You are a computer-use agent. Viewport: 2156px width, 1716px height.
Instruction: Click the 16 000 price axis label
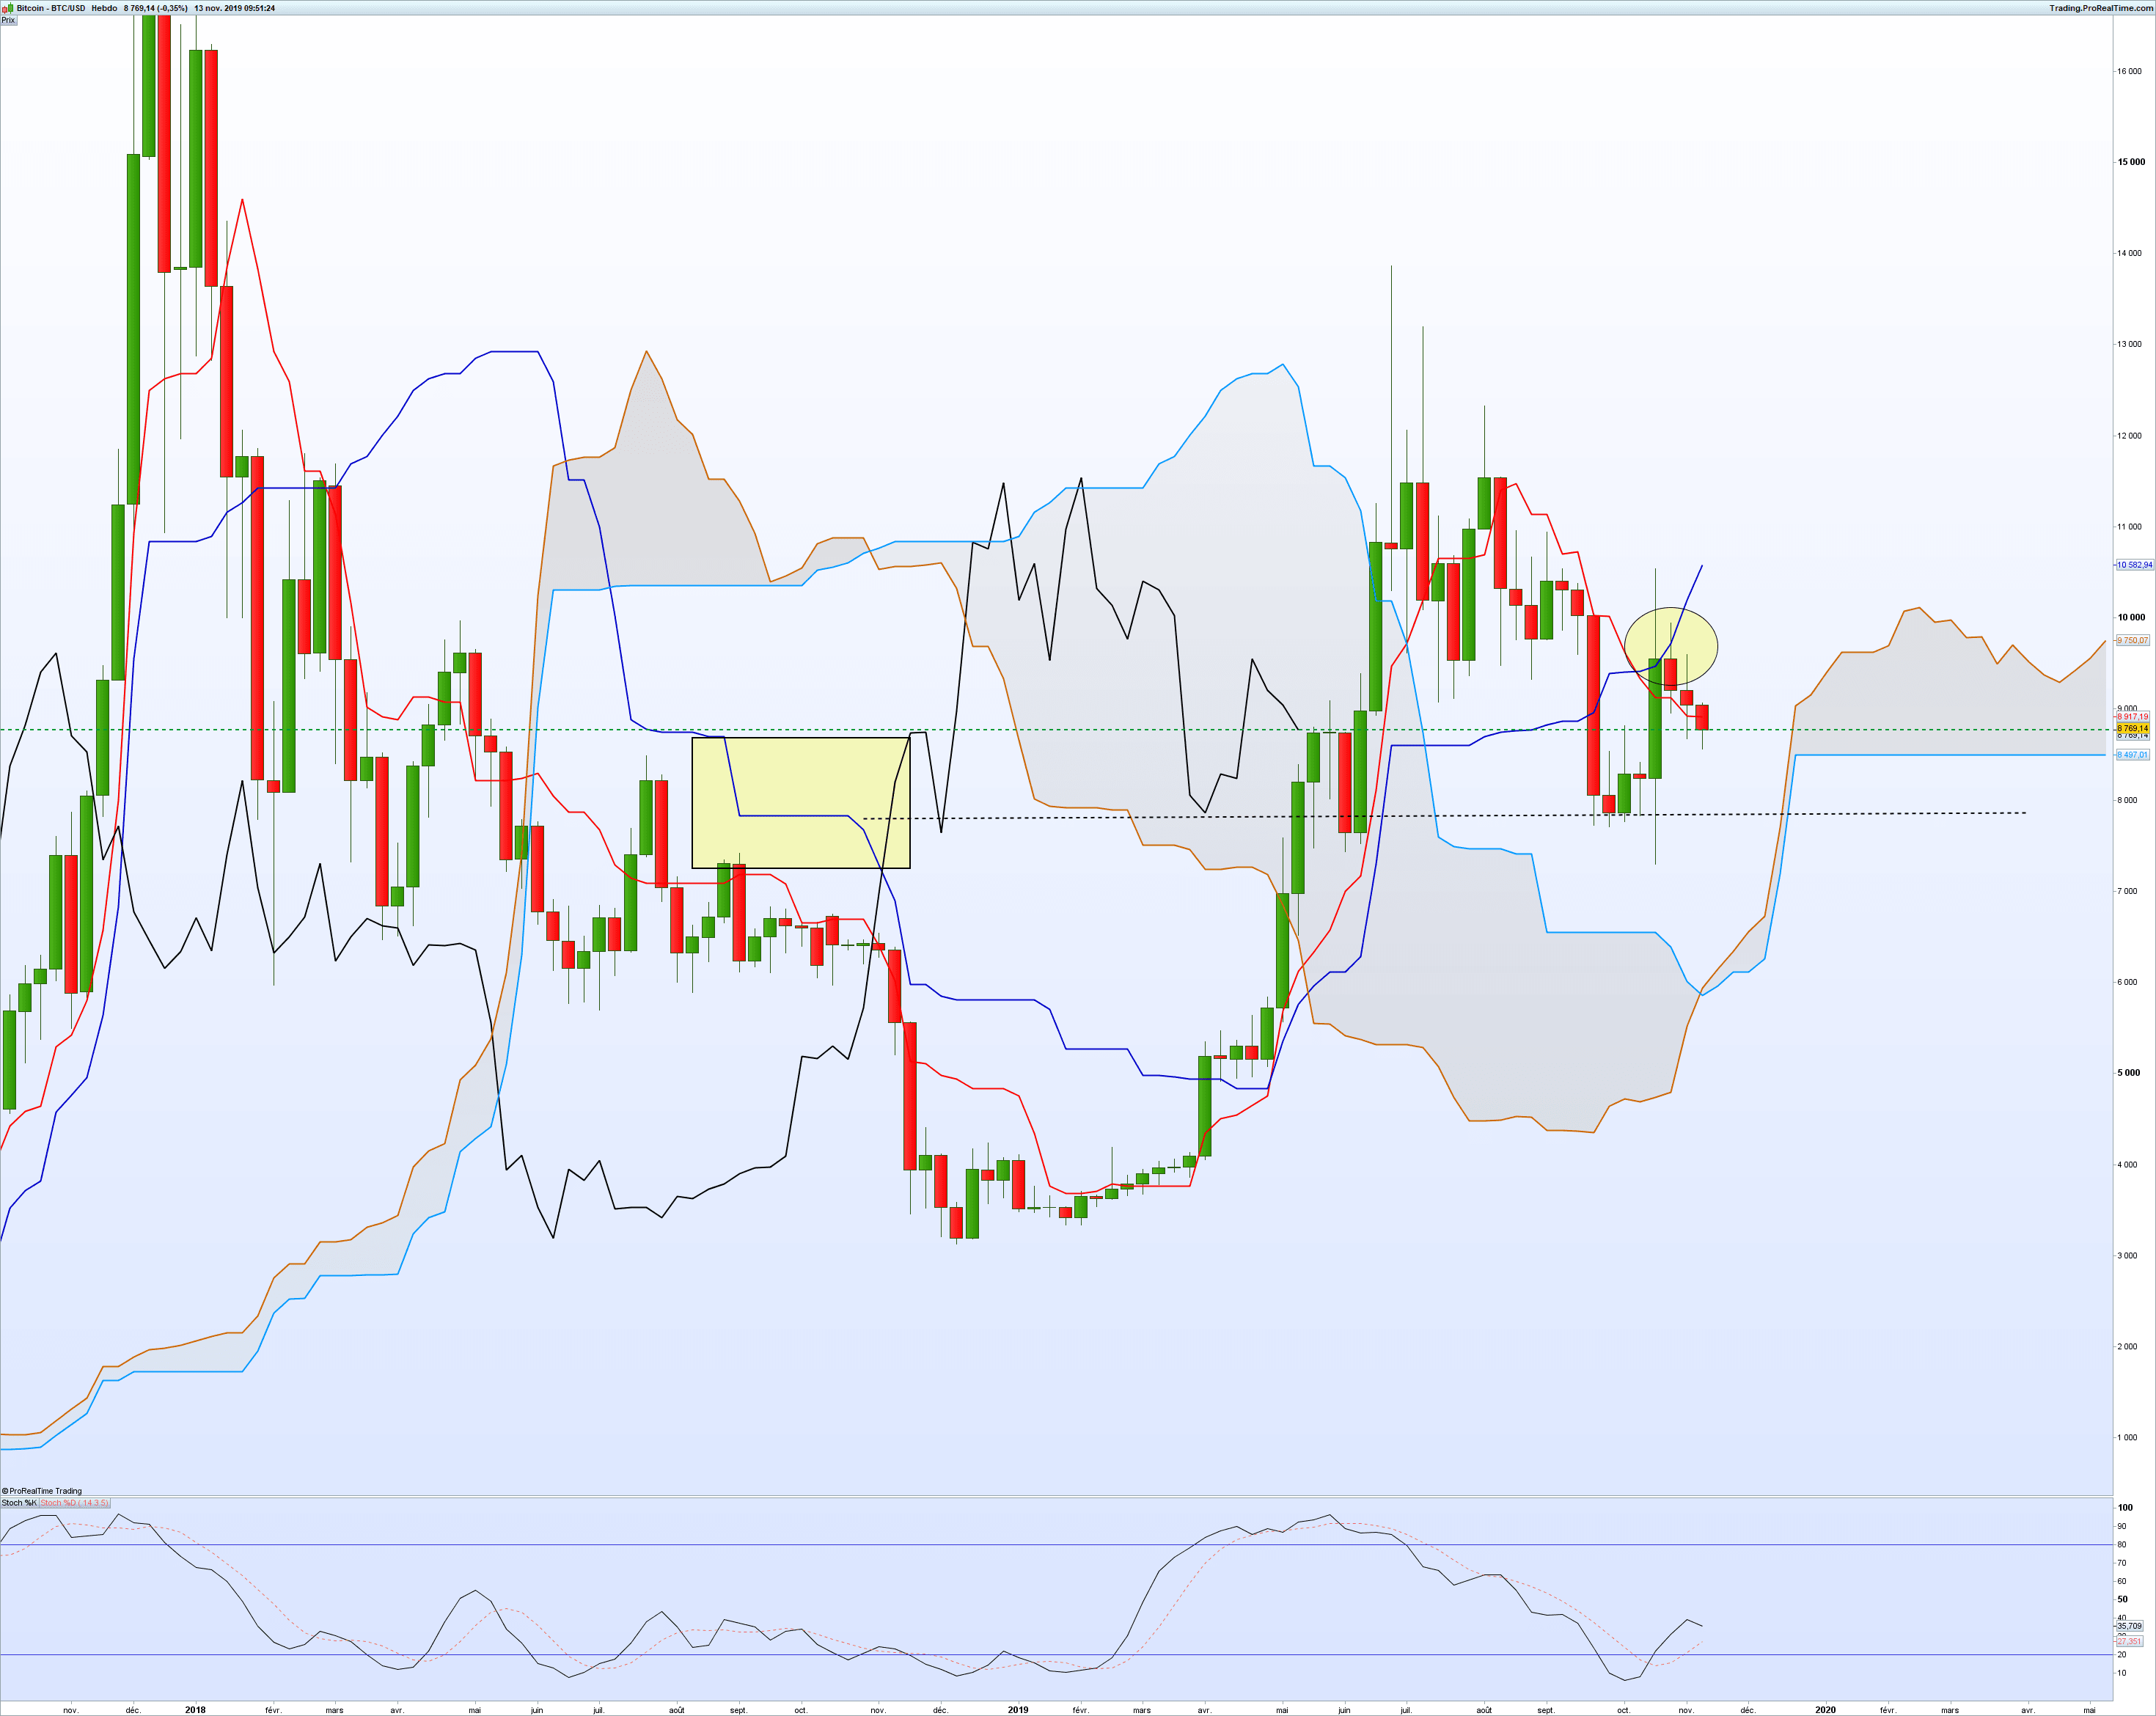[2129, 71]
